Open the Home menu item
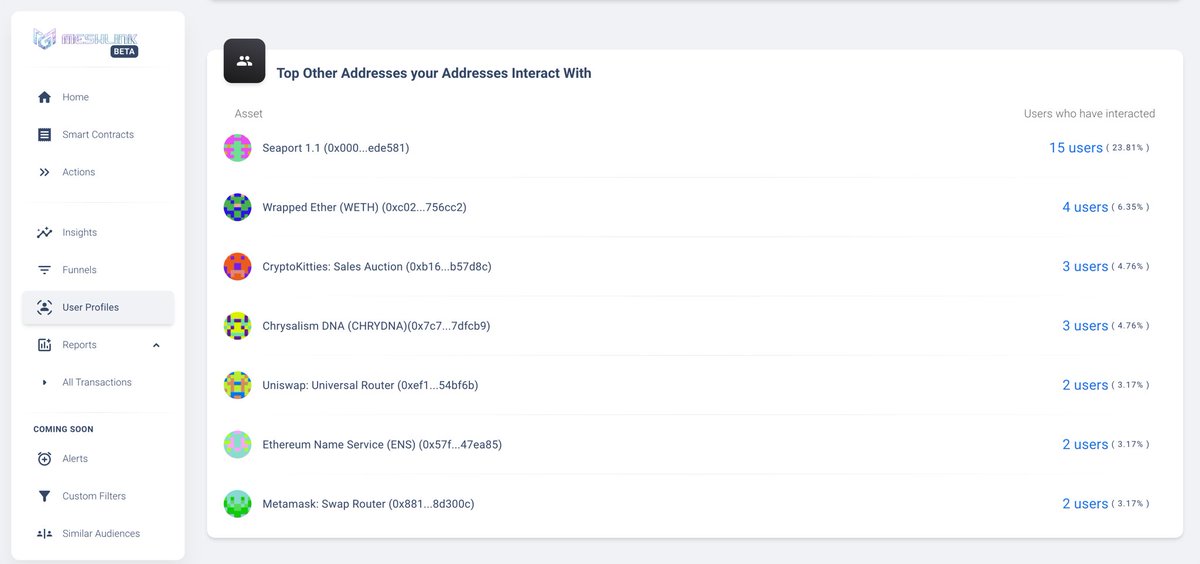Image resolution: width=1200 pixels, height=564 pixels. (x=98, y=97)
